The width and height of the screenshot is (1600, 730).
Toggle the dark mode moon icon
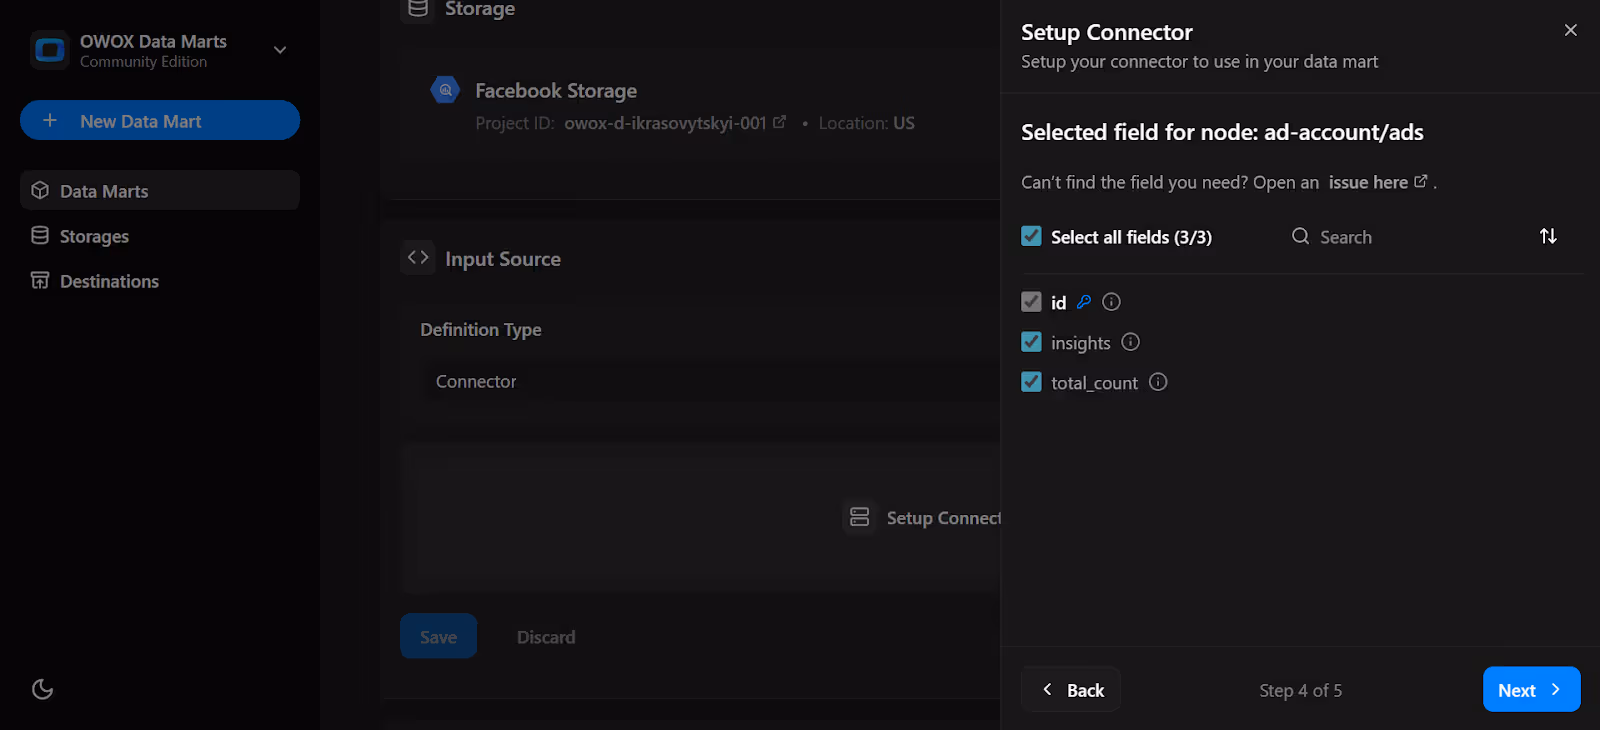click(42, 689)
